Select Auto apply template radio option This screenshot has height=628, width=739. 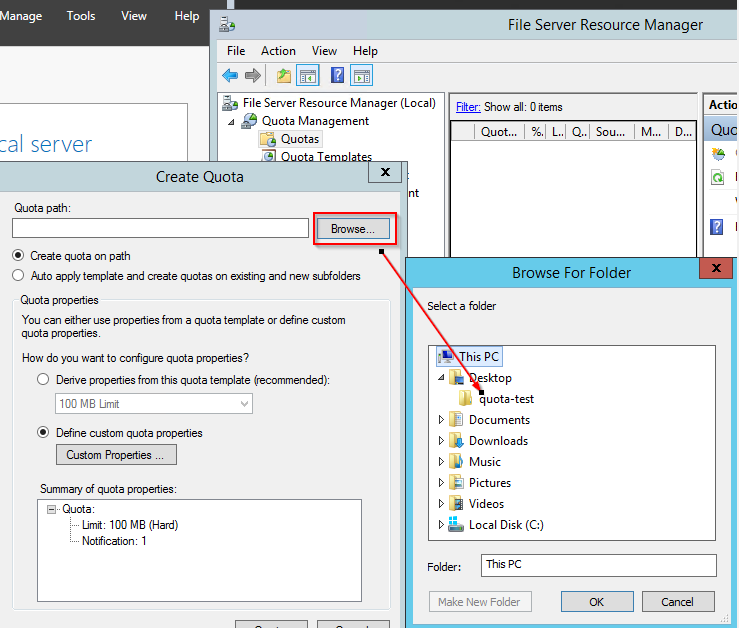point(18,275)
